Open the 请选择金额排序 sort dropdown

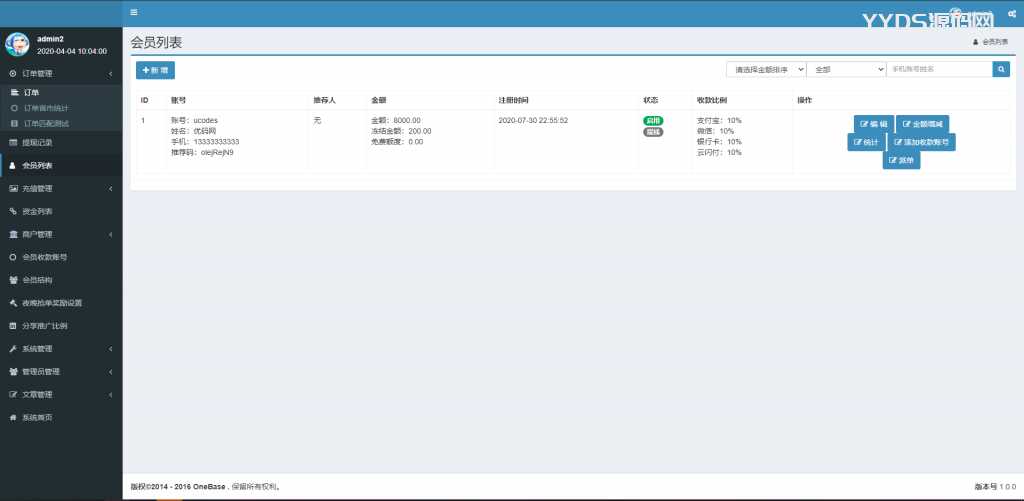click(x=766, y=69)
